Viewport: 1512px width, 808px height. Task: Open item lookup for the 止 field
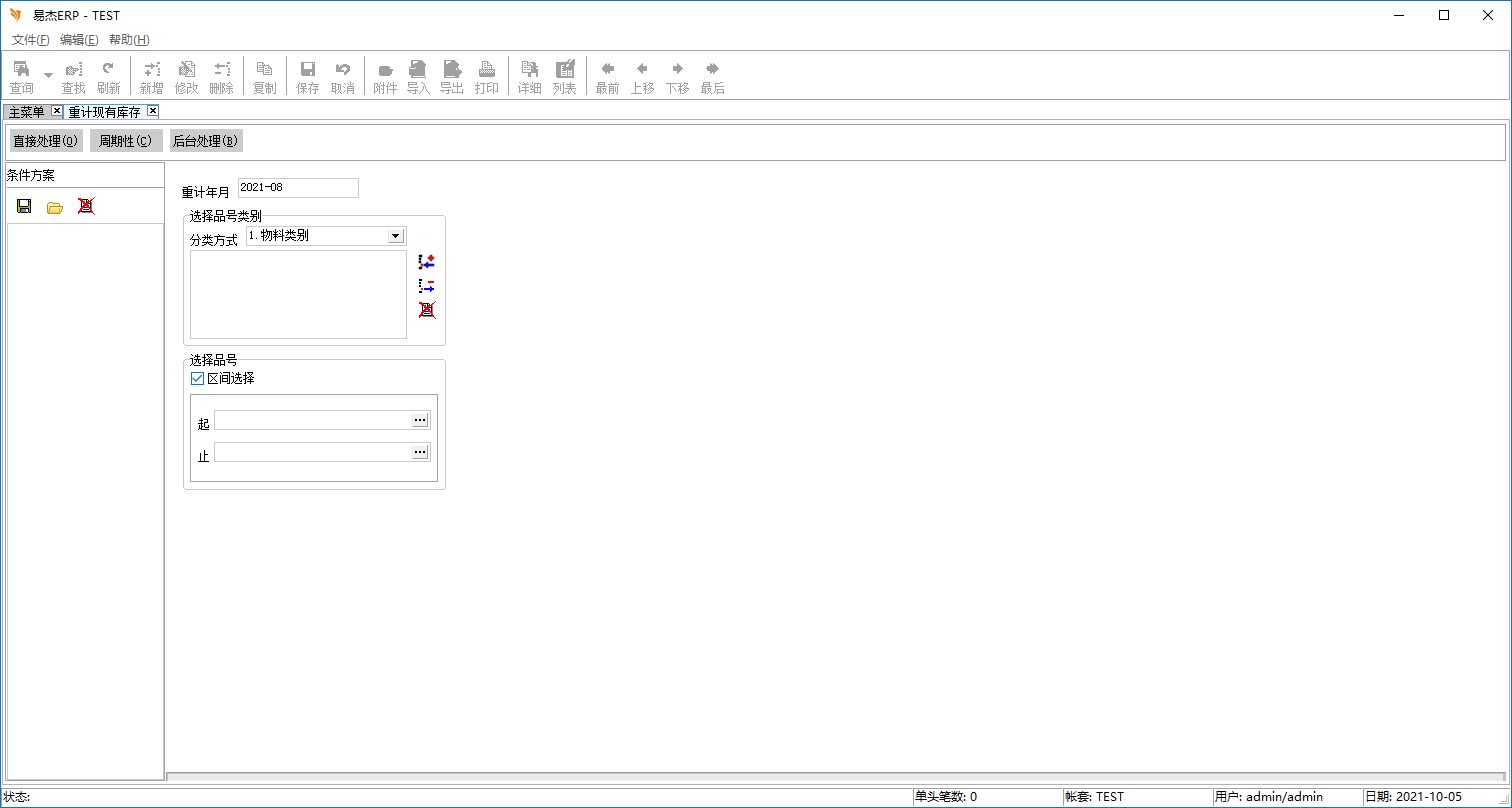[420, 453]
